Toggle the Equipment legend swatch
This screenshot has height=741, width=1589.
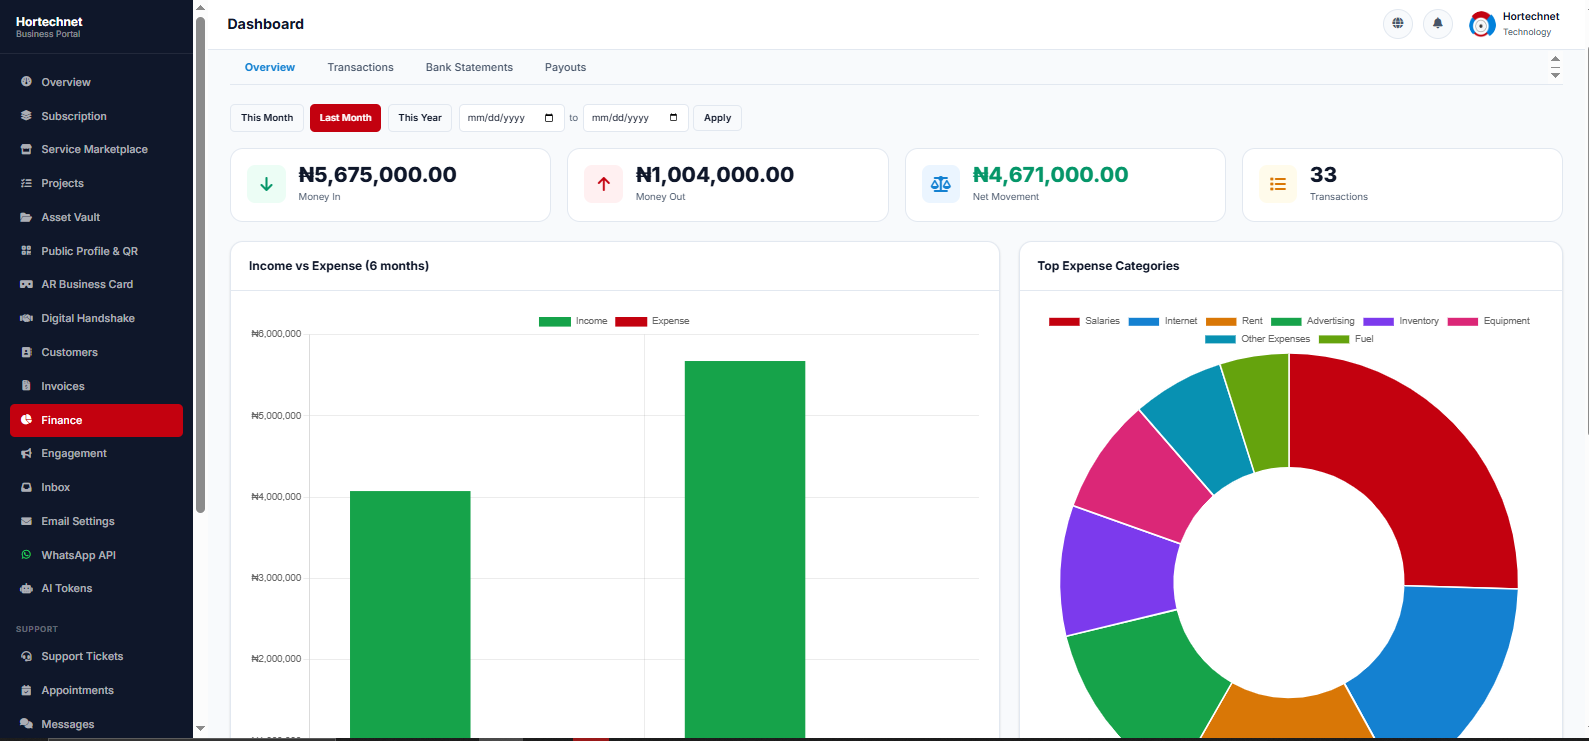pyautogui.click(x=1463, y=321)
